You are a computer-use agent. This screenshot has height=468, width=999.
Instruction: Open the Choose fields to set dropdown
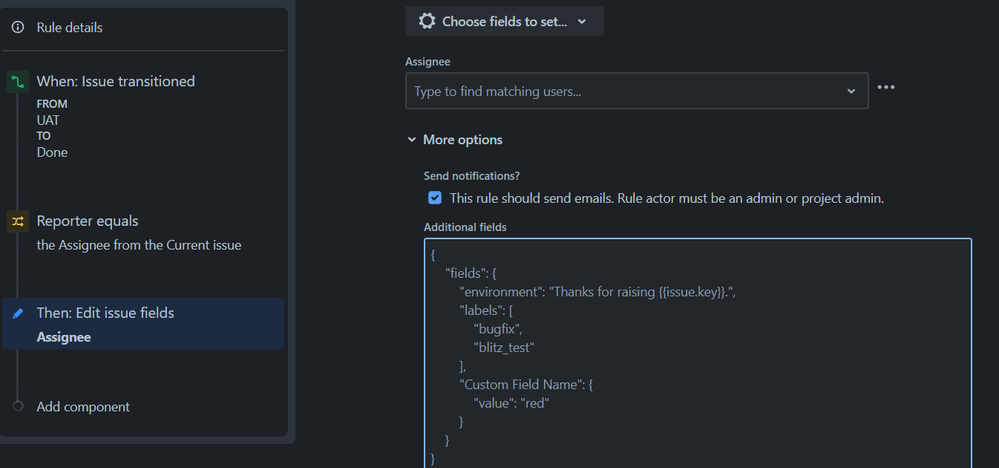(x=505, y=21)
